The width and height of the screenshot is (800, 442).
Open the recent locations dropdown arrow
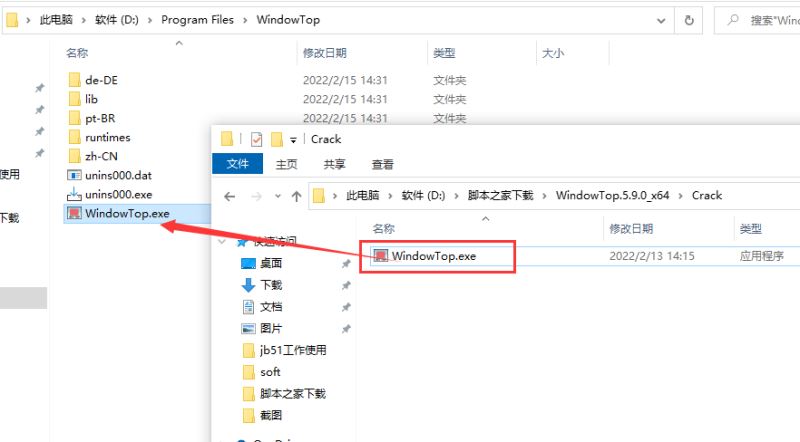[x=278, y=196]
